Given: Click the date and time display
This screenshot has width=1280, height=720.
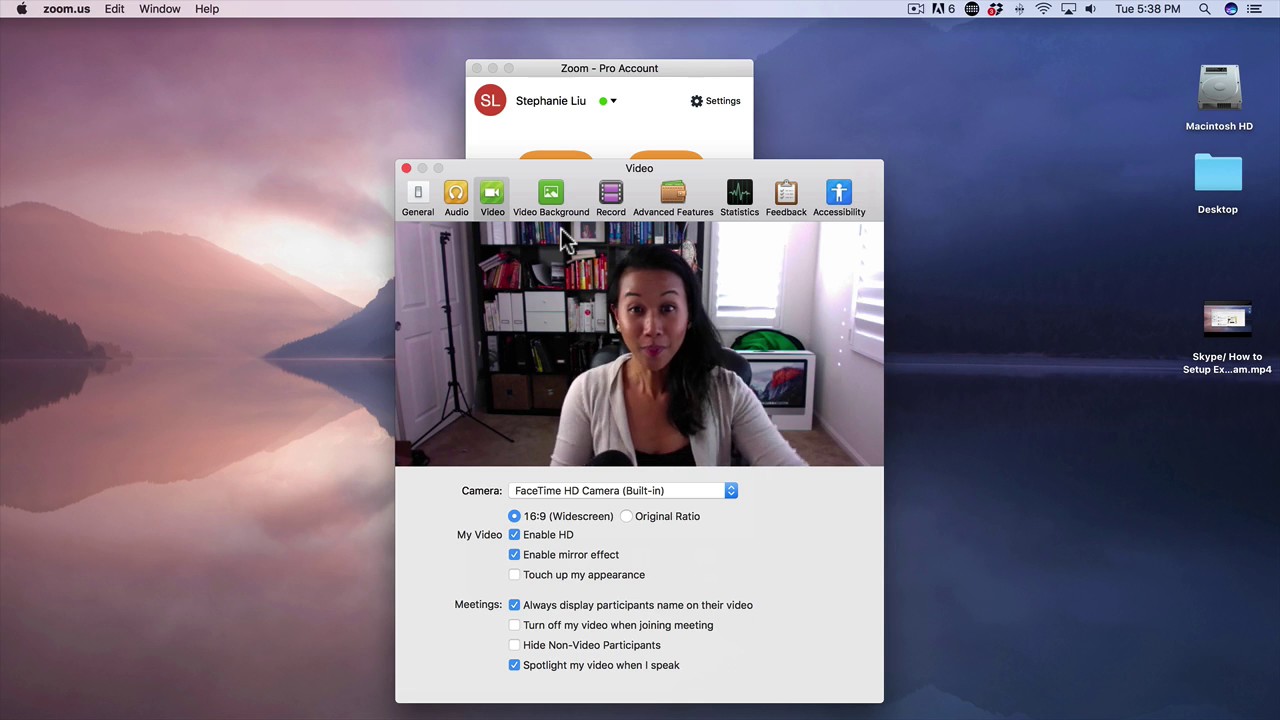Looking at the screenshot, I should [x=1147, y=9].
